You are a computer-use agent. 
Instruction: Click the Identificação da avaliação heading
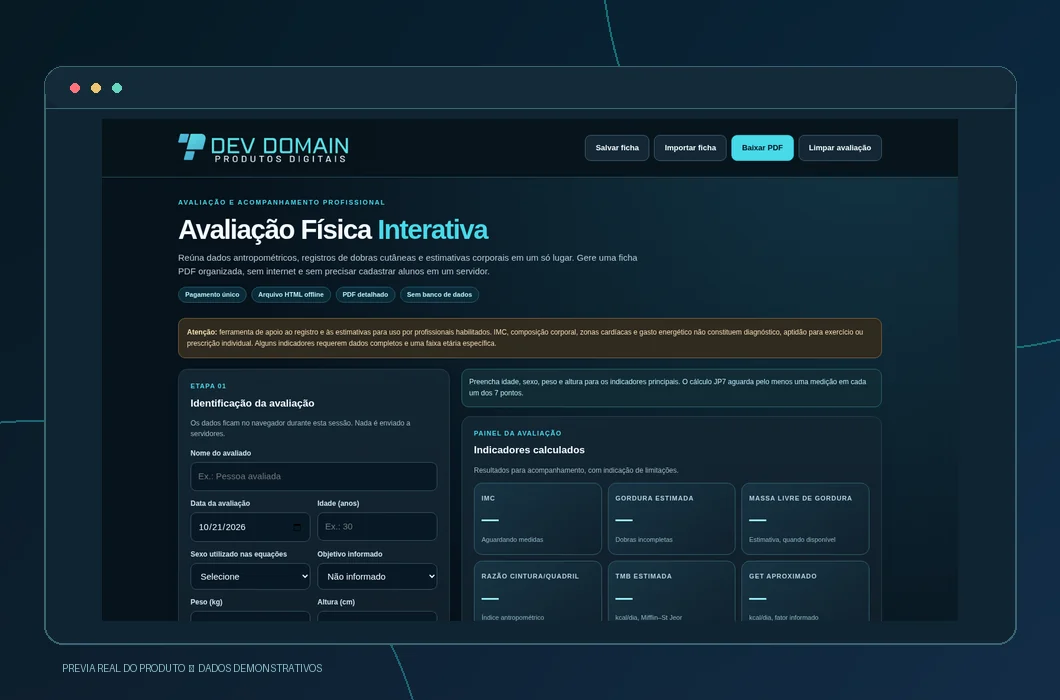click(x=252, y=403)
